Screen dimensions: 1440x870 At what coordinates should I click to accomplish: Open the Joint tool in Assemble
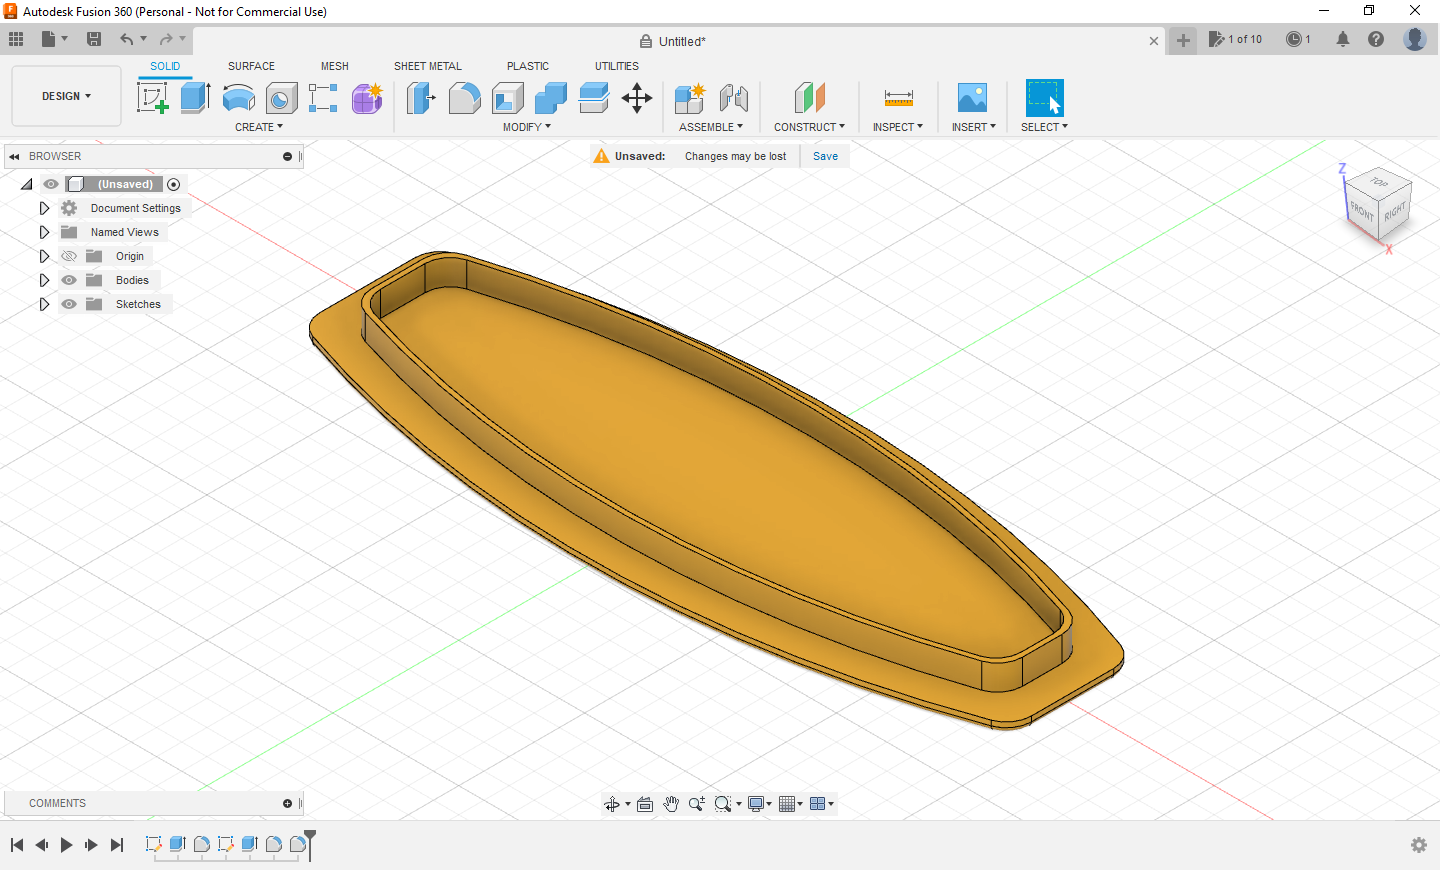(734, 98)
